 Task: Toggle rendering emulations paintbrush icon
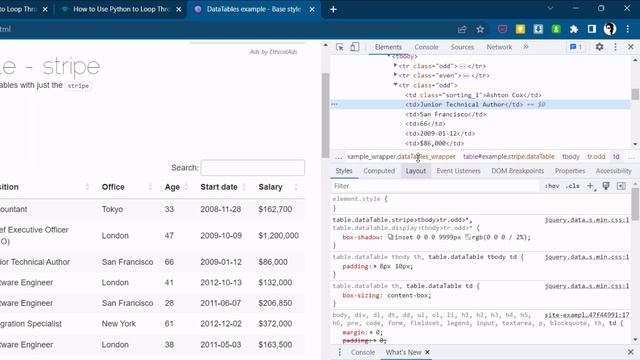(606, 186)
